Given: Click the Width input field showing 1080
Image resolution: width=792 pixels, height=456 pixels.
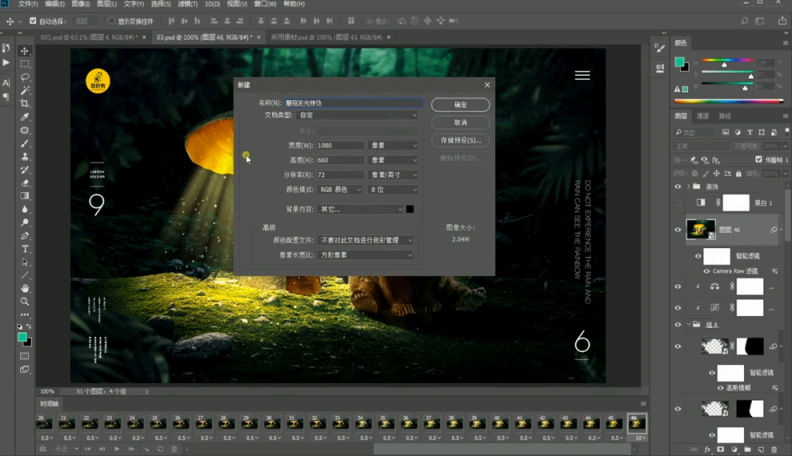Looking at the screenshot, I should 342,145.
